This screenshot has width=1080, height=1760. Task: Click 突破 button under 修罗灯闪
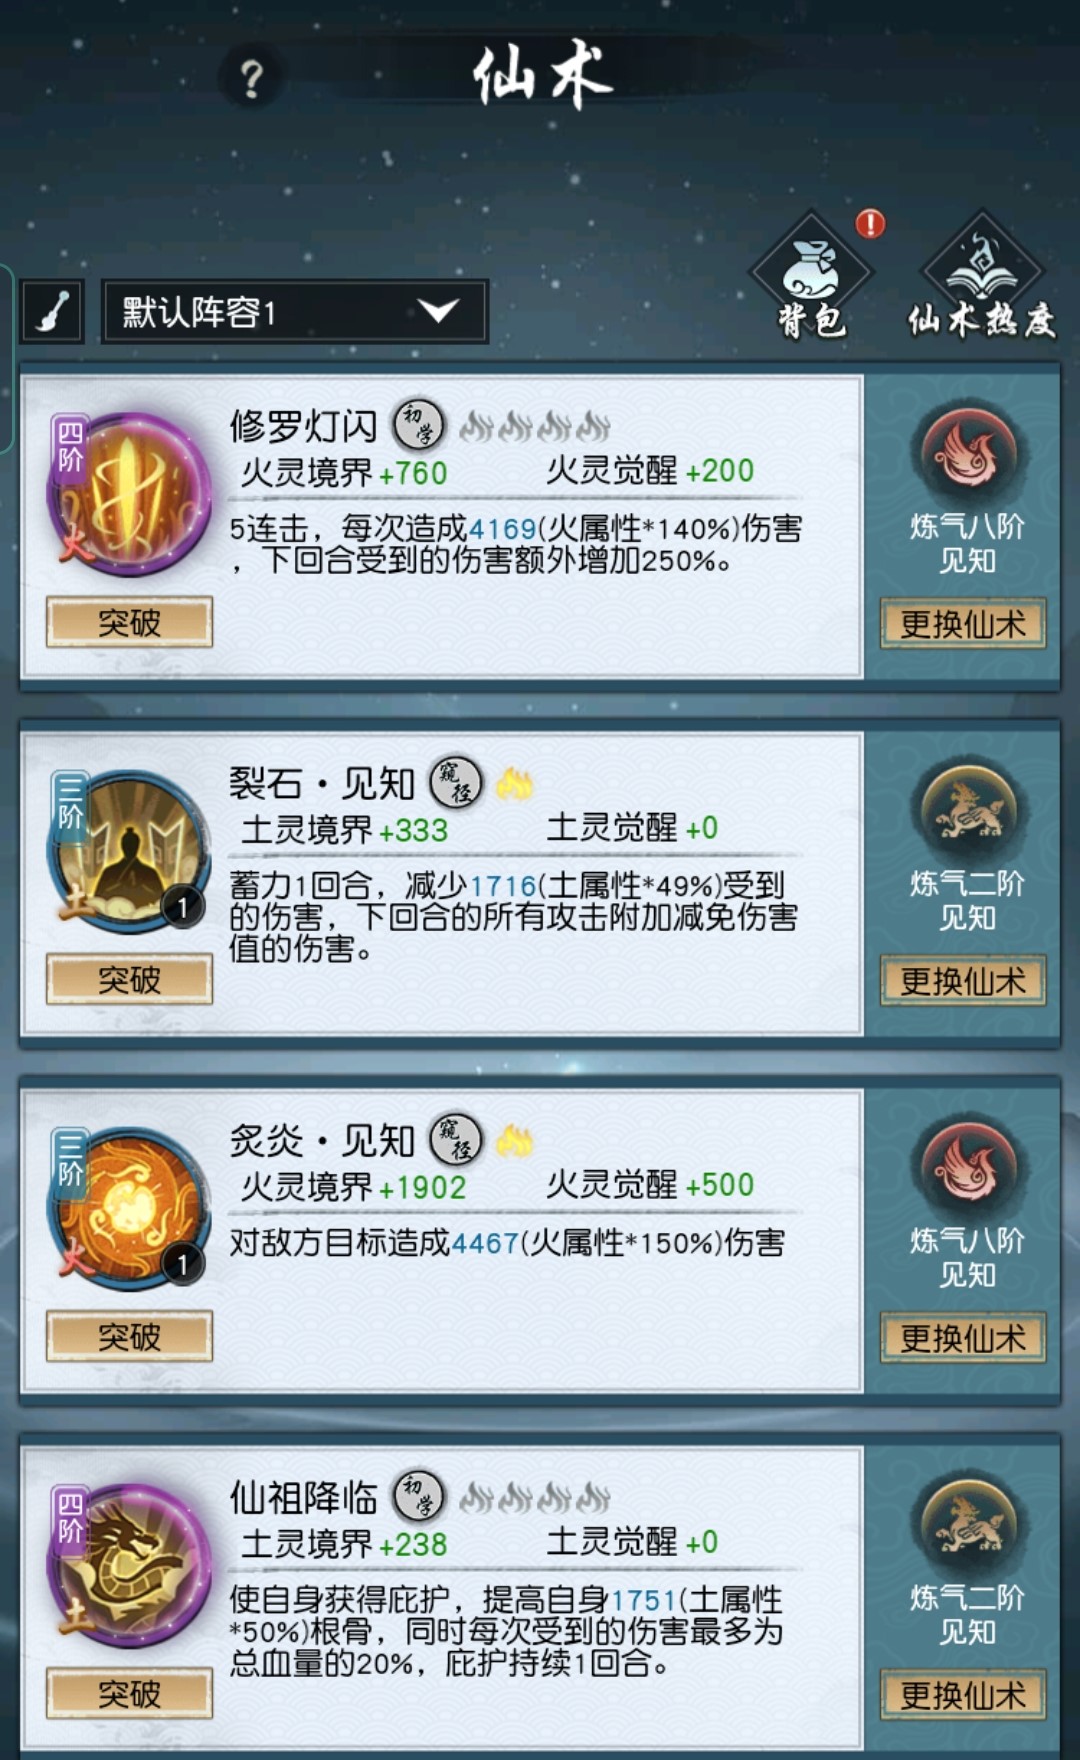click(x=129, y=622)
